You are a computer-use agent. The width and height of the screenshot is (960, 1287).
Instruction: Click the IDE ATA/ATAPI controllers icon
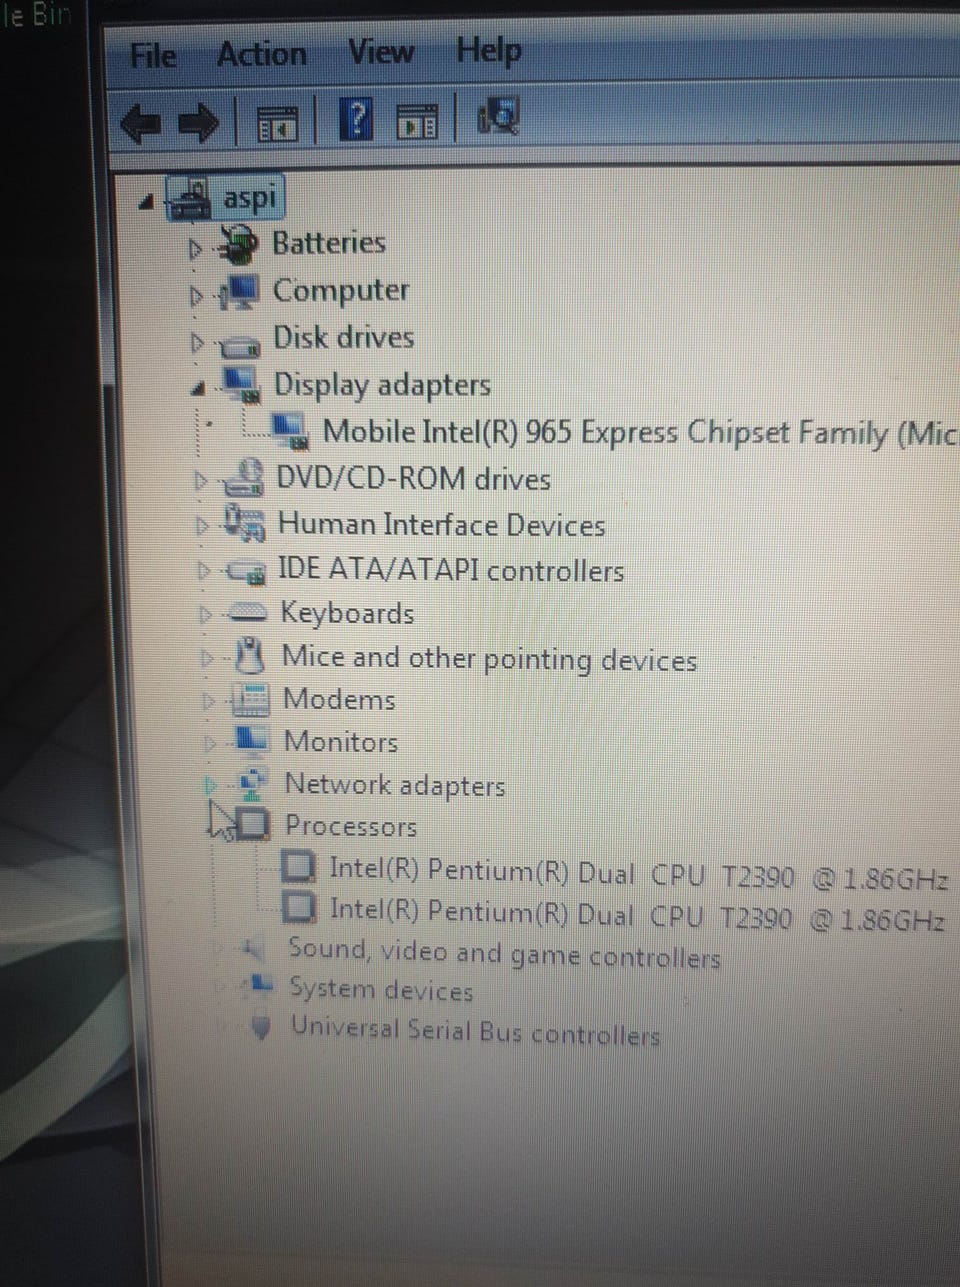click(246, 572)
